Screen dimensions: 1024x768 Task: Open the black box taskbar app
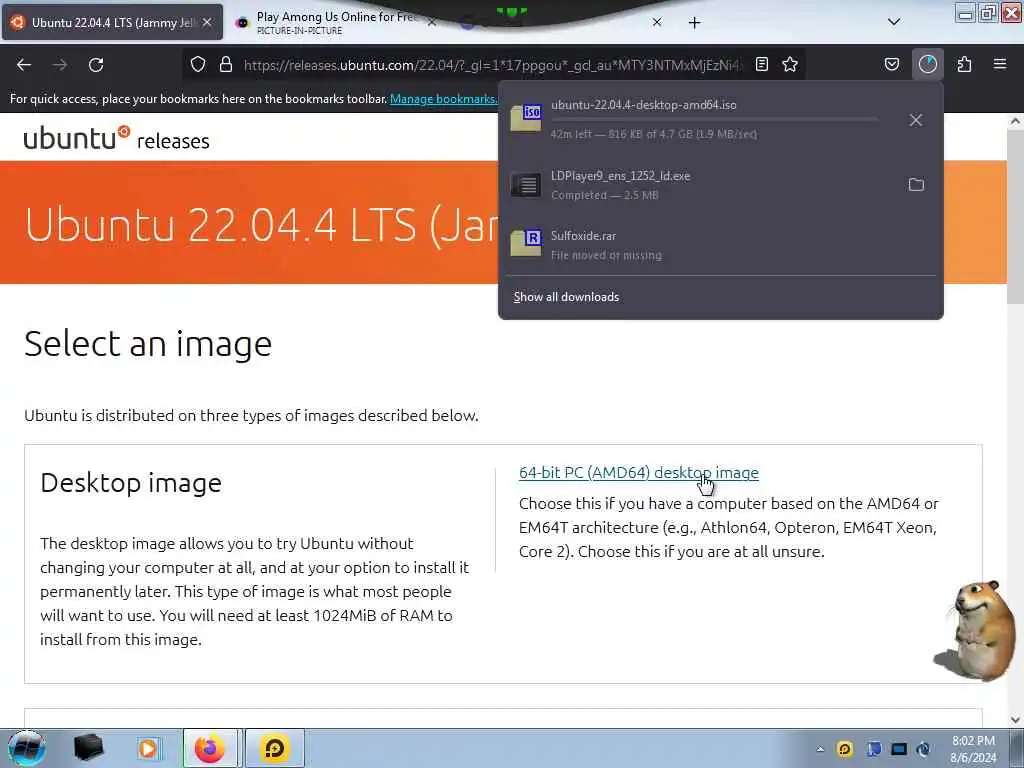point(88,748)
